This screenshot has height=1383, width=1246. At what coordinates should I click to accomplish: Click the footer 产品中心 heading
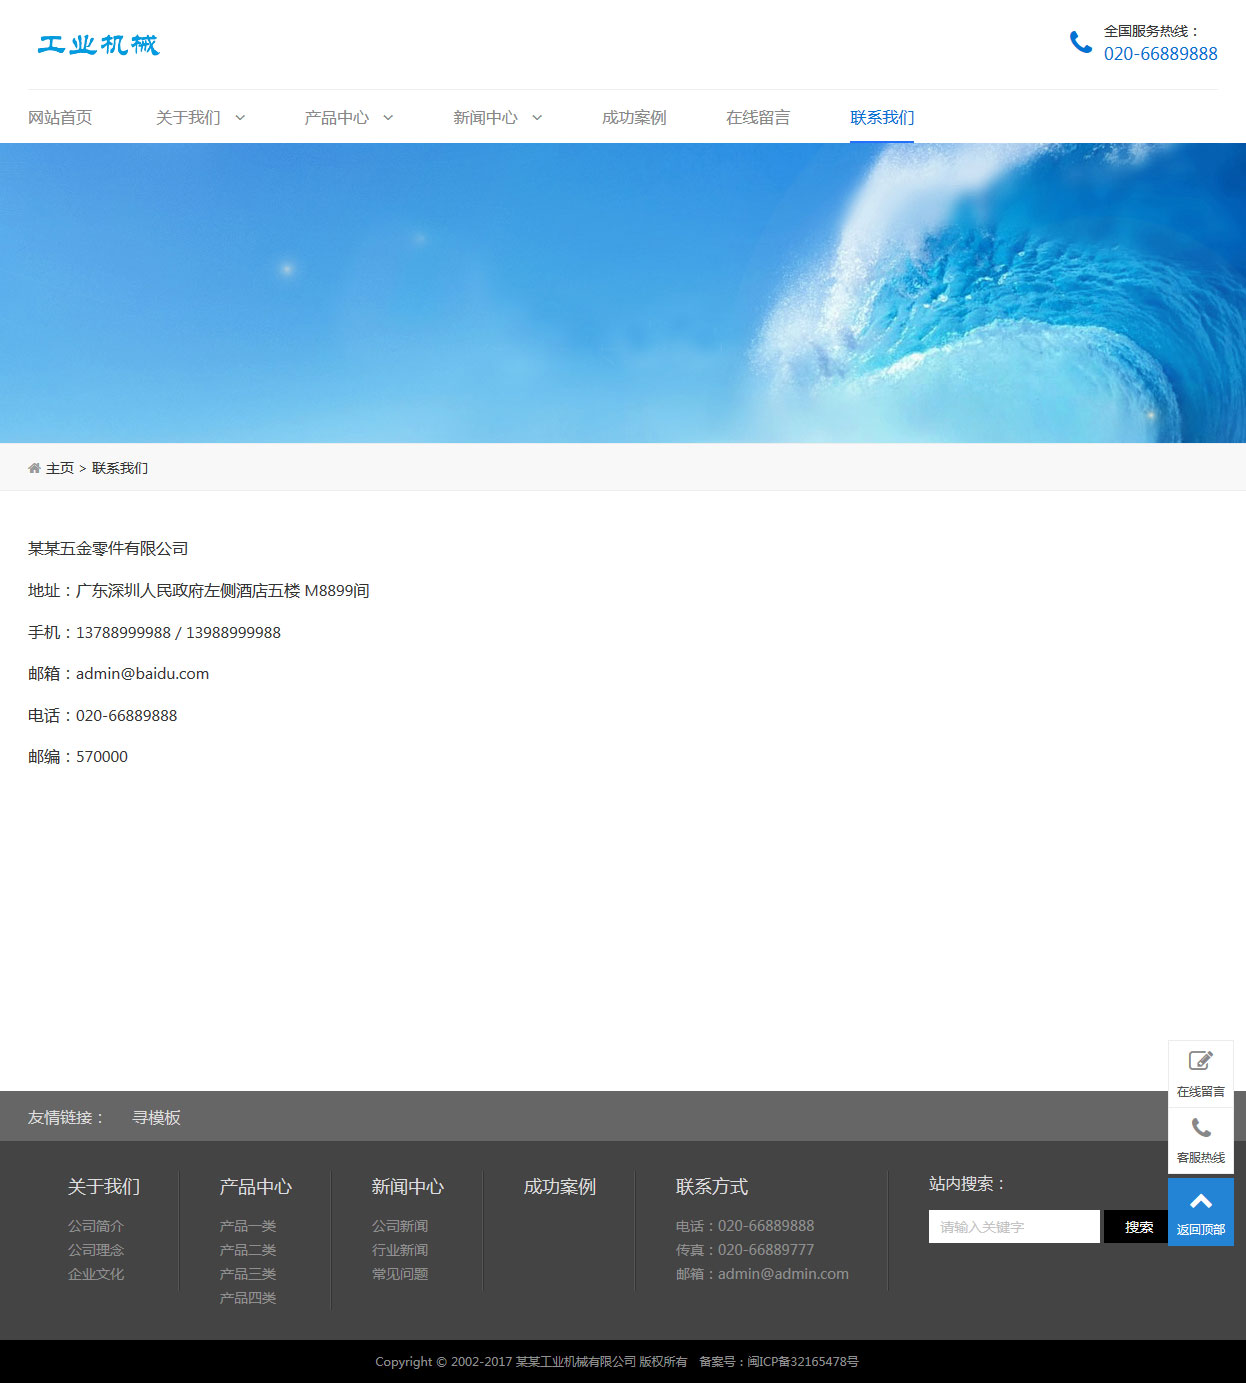click(256, 1187)
